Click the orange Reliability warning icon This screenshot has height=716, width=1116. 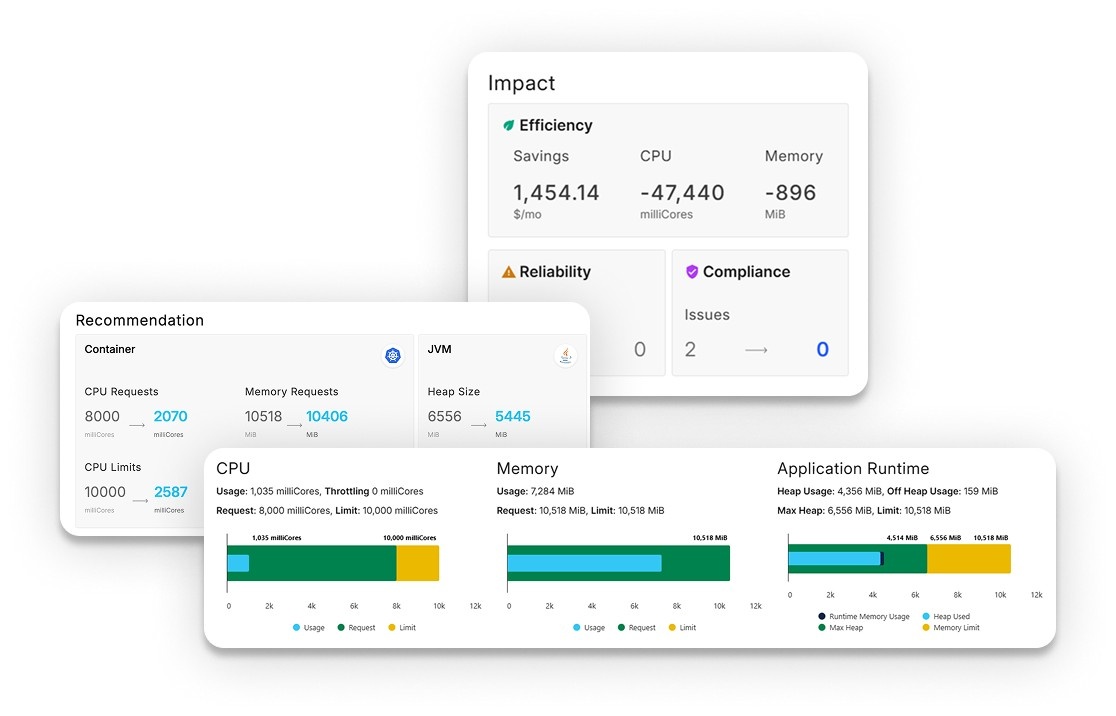tap(508, 271)
